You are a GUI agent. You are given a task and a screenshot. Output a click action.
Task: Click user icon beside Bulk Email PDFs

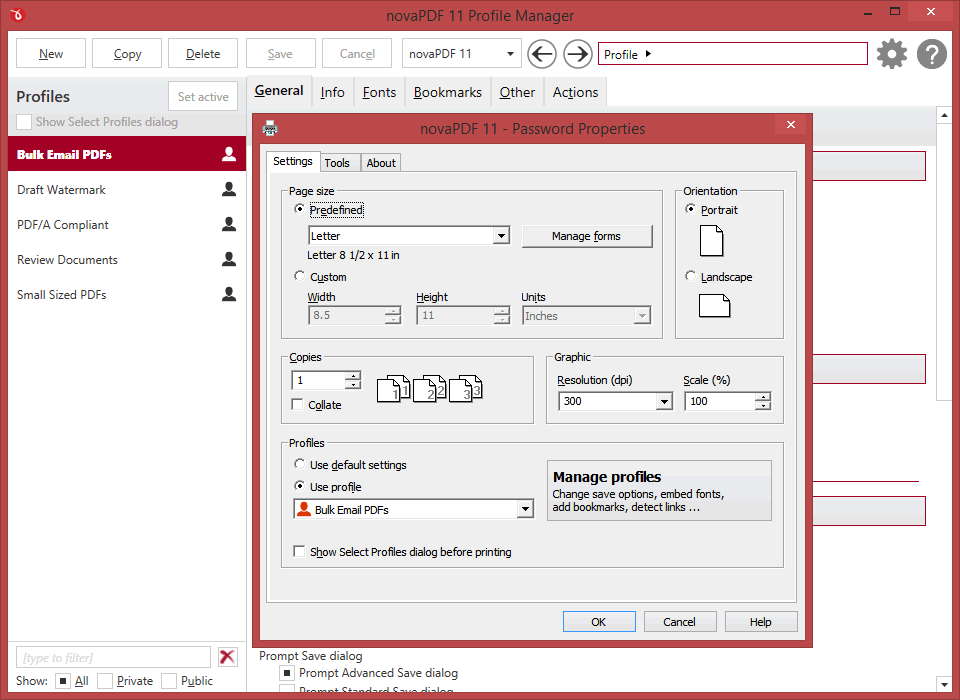[x=228, y=154]
